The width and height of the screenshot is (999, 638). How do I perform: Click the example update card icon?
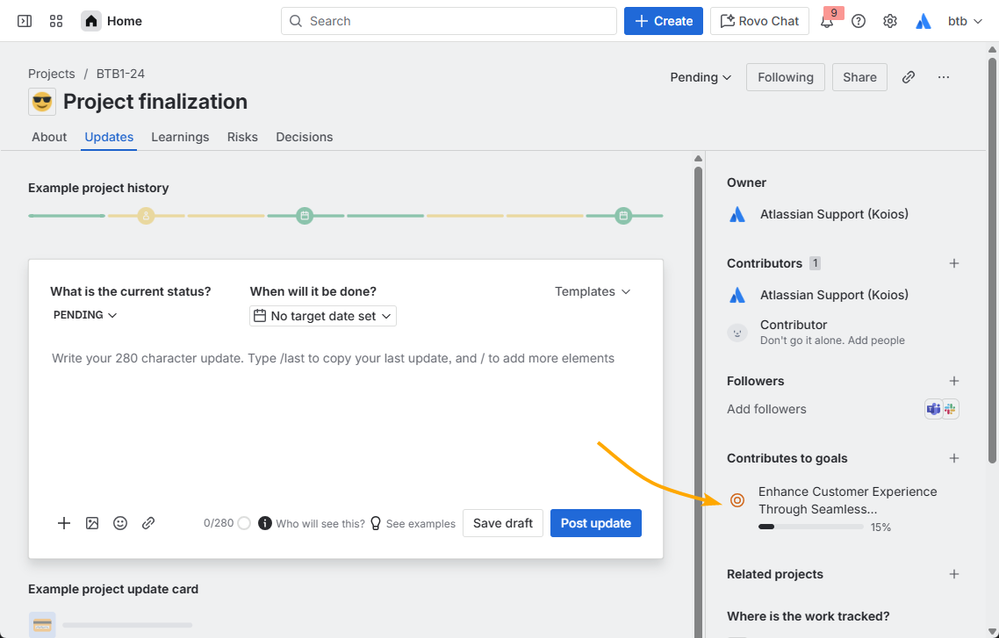point(42,625)
